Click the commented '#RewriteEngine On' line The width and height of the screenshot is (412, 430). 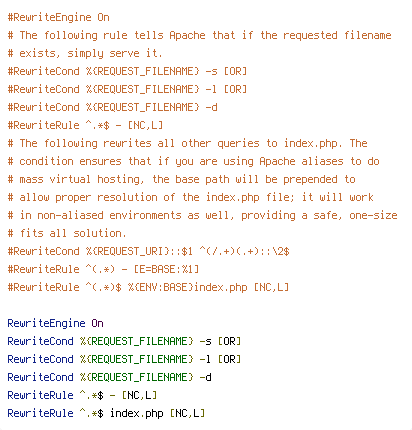(58, 17)
